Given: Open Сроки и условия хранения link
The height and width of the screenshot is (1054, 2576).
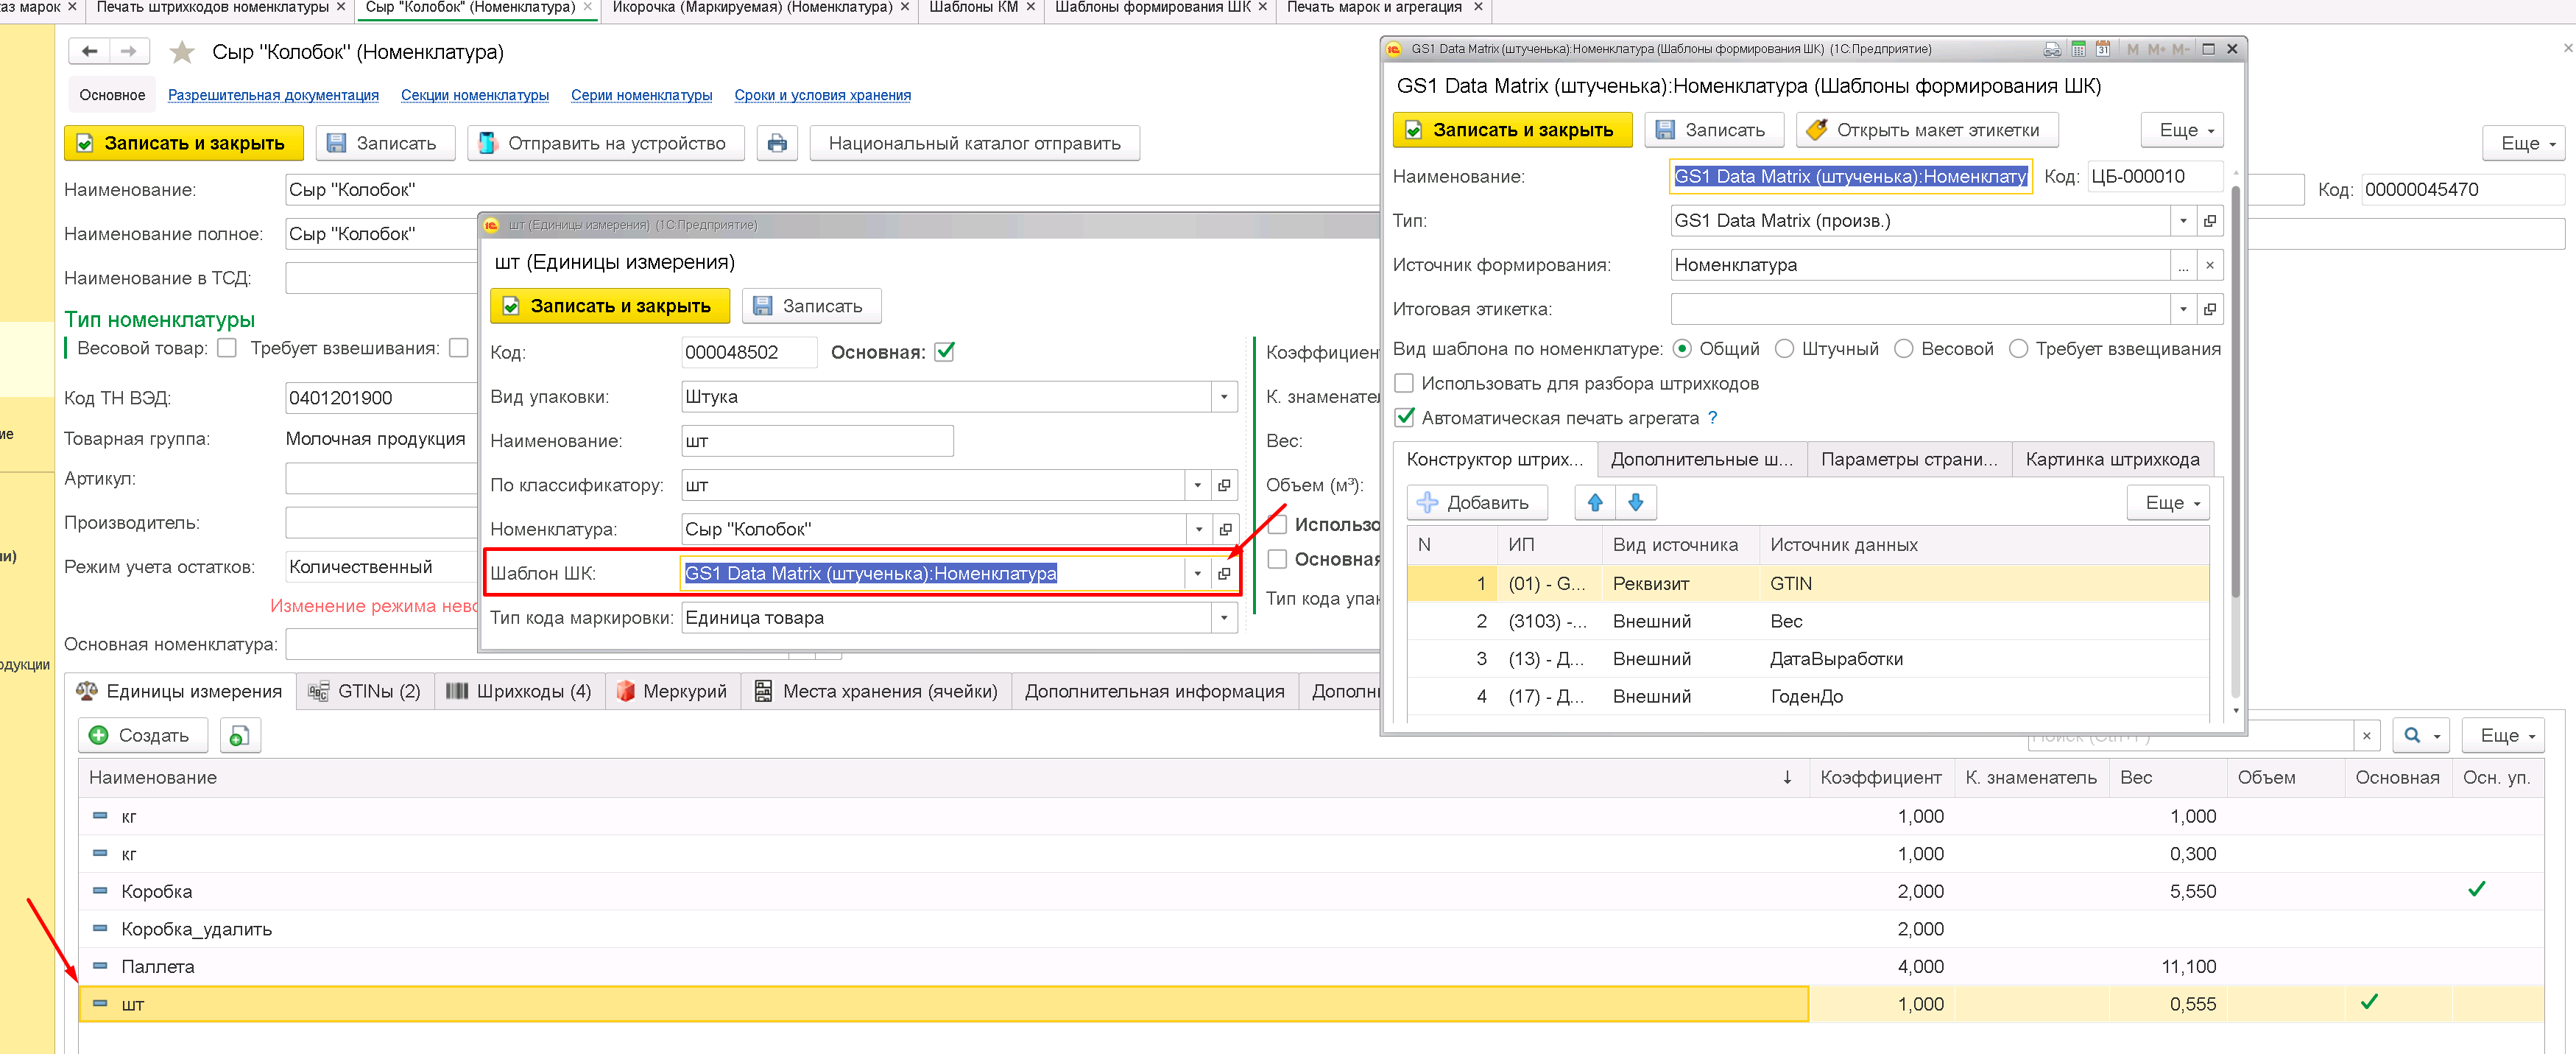Looking at the screenshot, I should pyautogui.click(x=822, y=95).
